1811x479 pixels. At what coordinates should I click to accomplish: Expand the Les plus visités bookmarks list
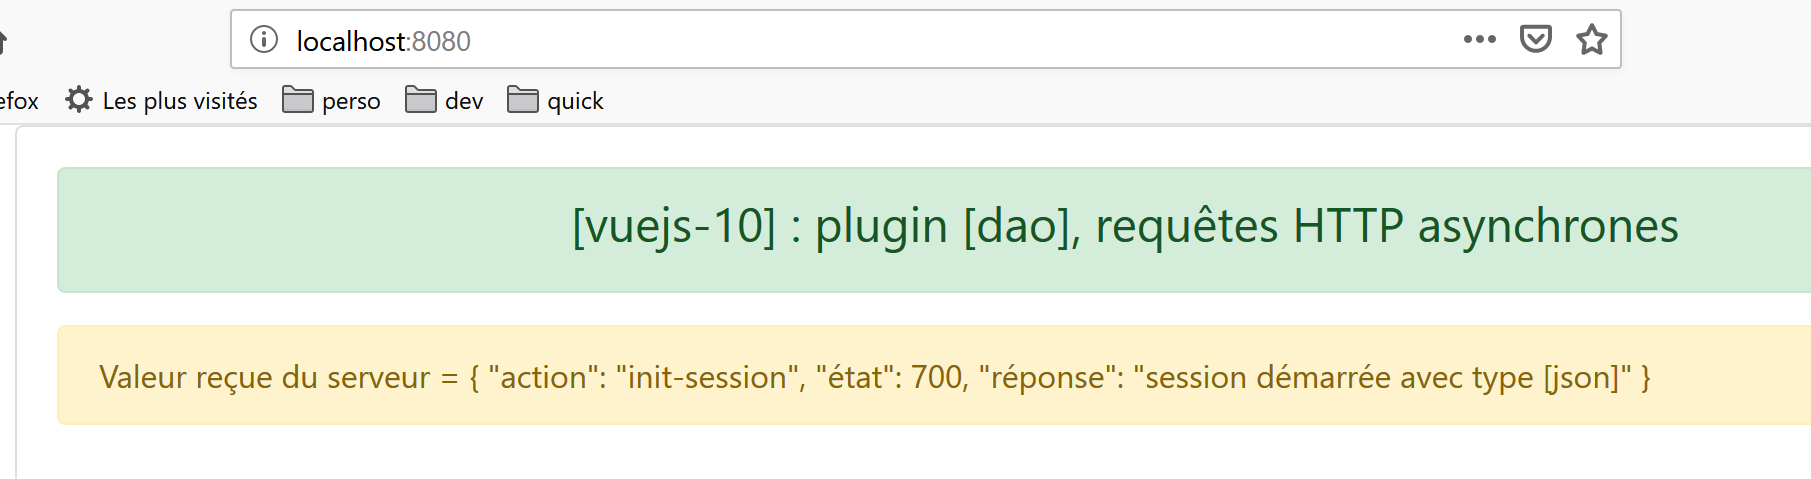click(180, 101)
